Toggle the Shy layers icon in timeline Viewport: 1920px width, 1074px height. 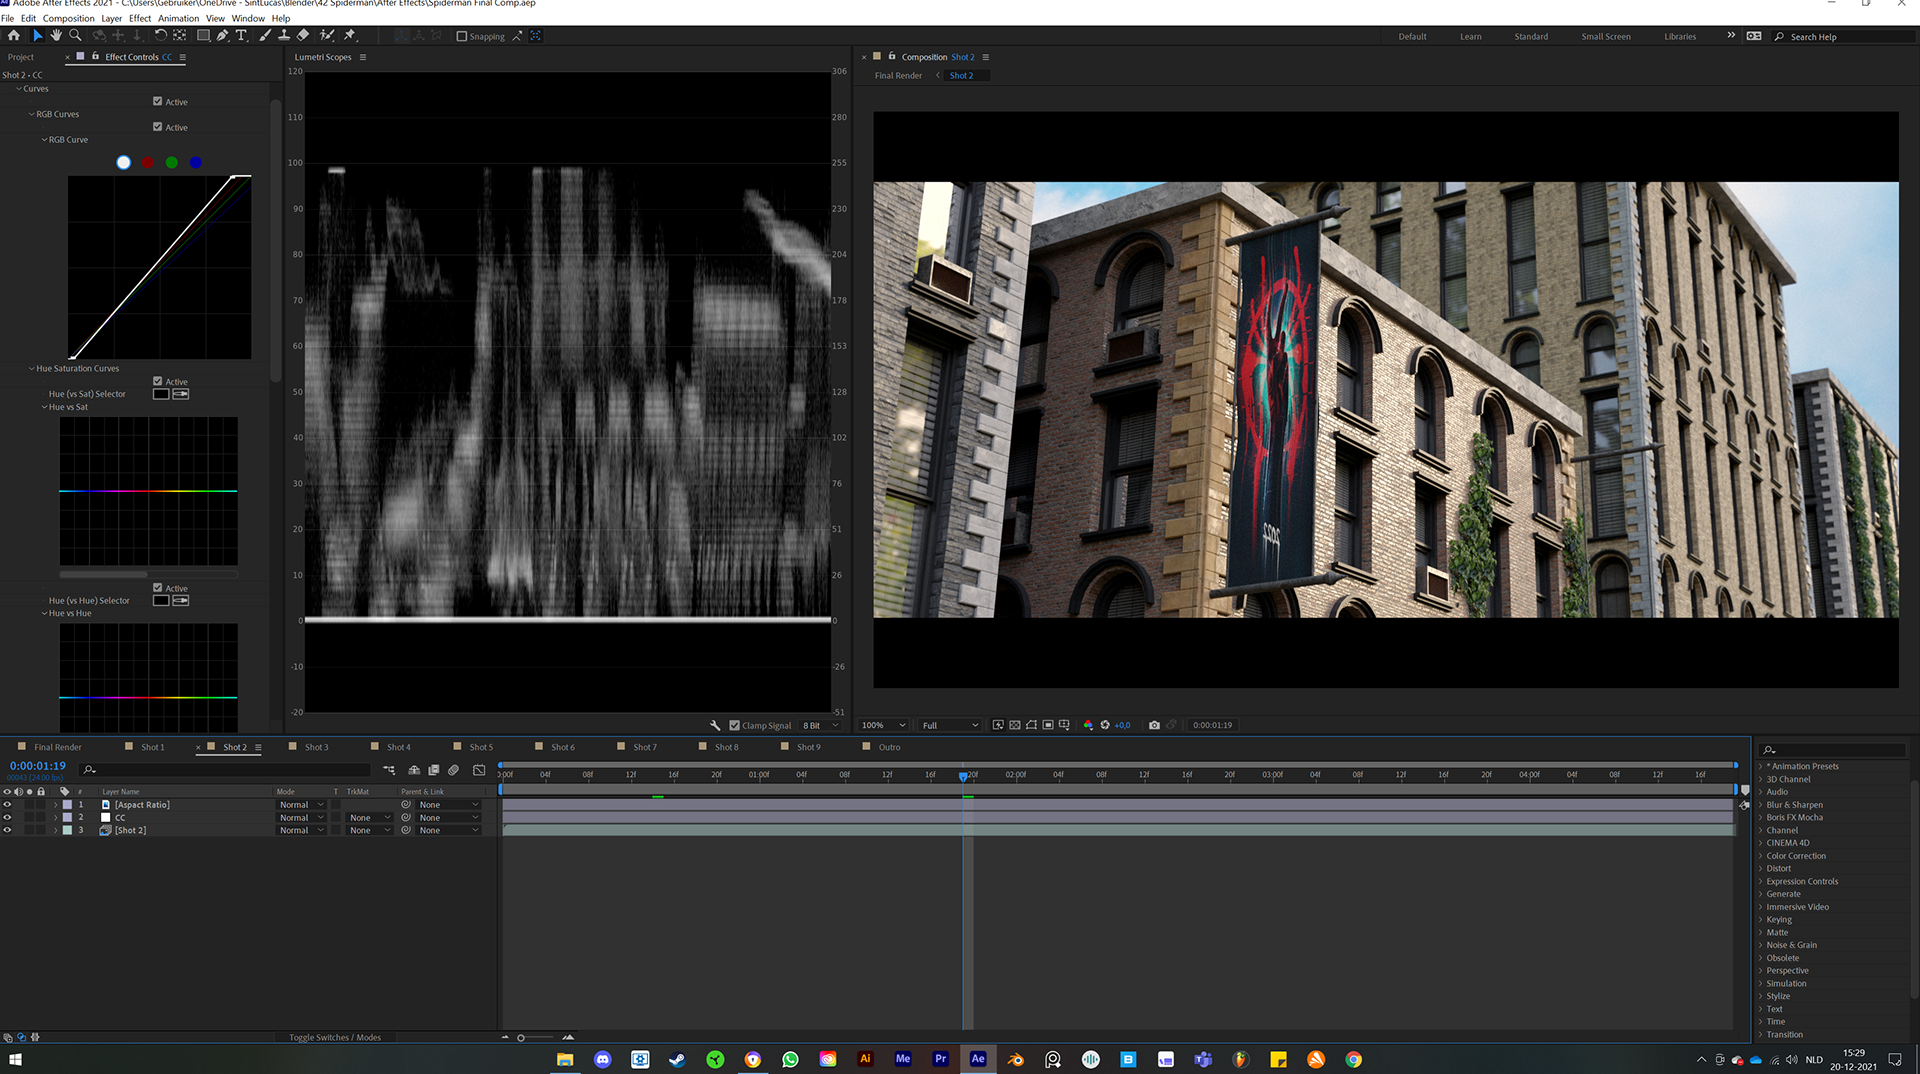[414, 770]
